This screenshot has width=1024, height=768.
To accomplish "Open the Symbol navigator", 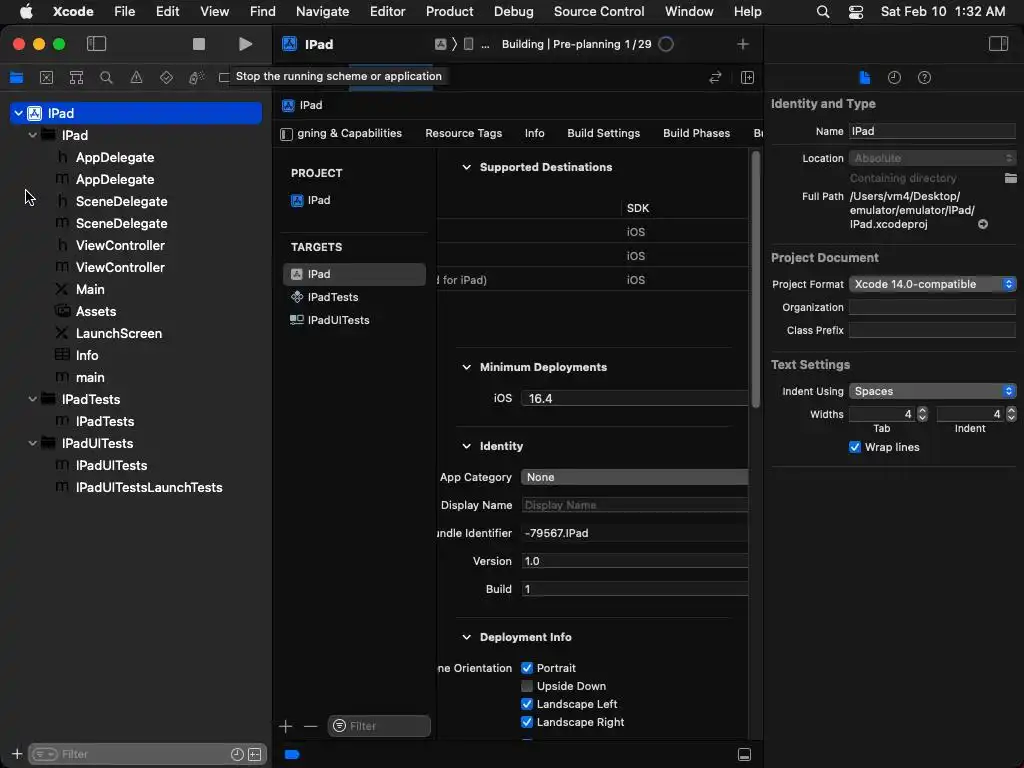I will coord(76,78).
